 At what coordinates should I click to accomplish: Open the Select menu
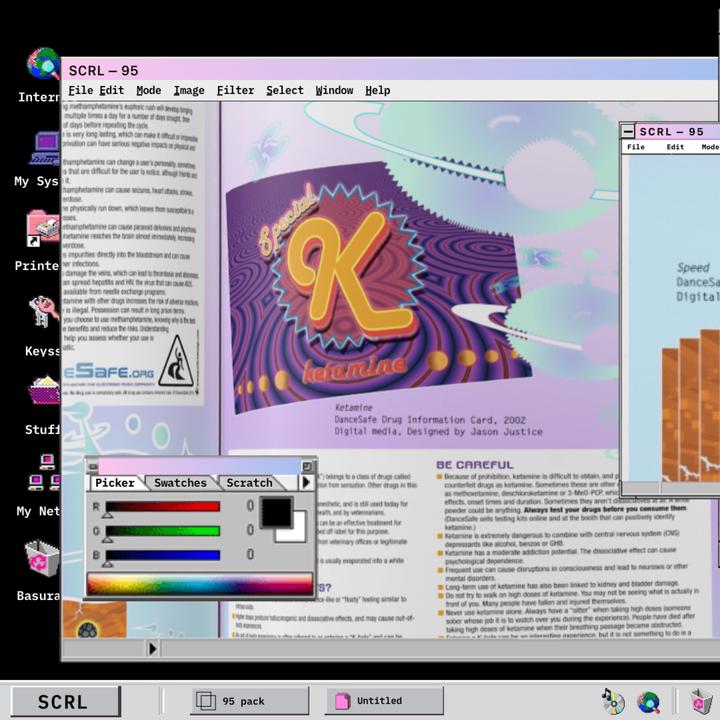tap(285, 90)
